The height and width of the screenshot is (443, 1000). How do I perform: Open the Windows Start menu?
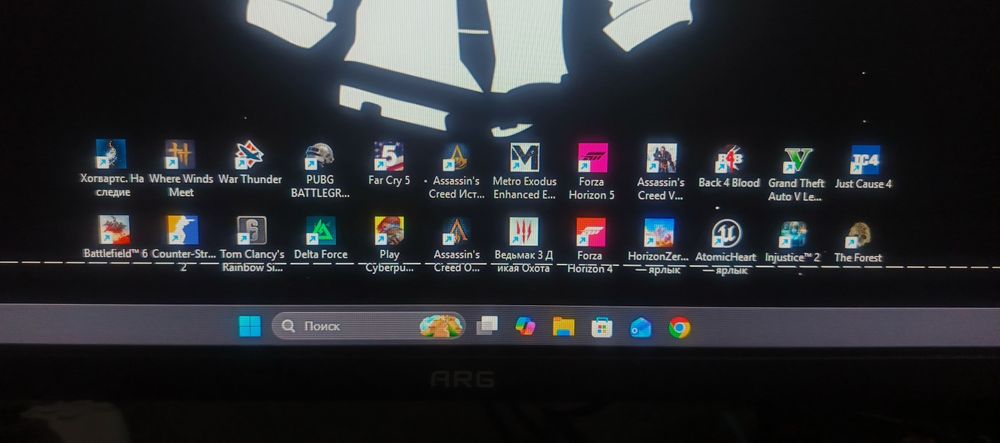[250, 326]
